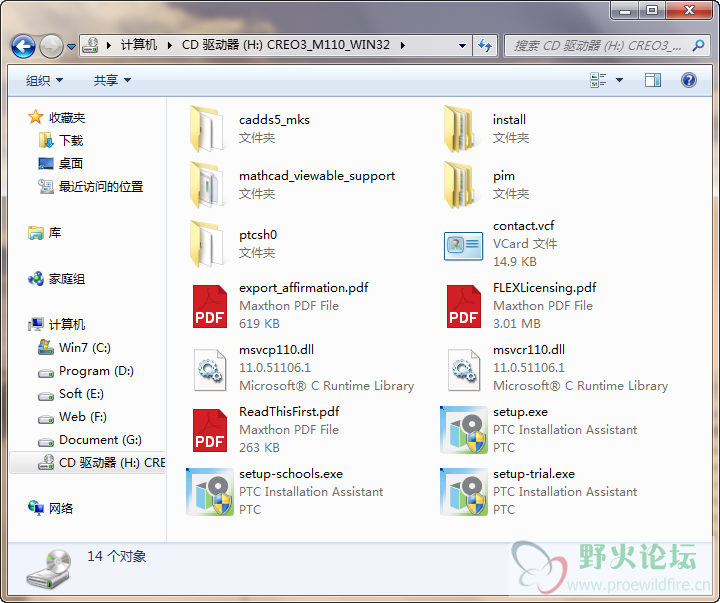
Task: Select the mathcad_viewable_support folder icon
Action: coord(208,185)
